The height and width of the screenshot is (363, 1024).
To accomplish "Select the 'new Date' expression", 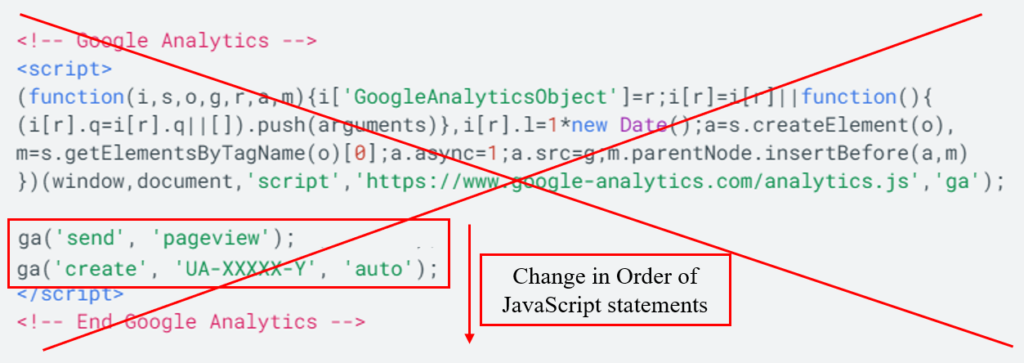I will (x=619, y=125).
